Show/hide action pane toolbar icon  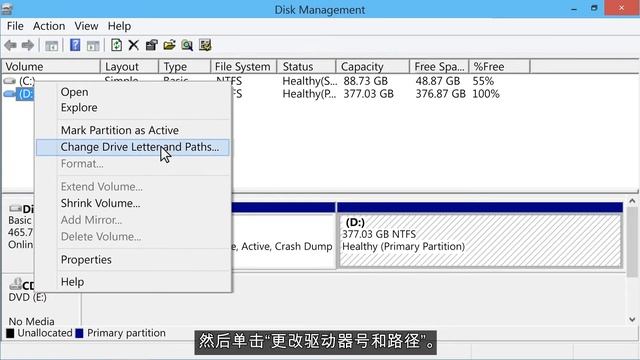click(93, 46)
